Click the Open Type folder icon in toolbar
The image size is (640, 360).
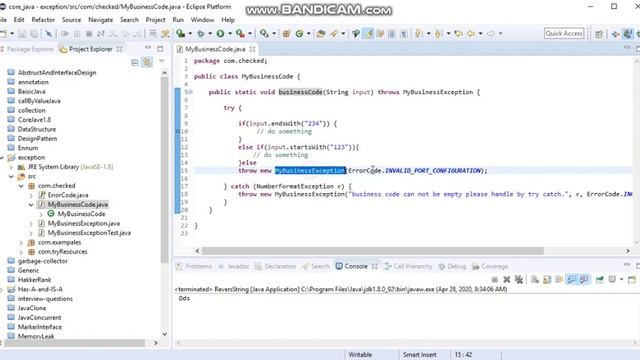(321, 33)
